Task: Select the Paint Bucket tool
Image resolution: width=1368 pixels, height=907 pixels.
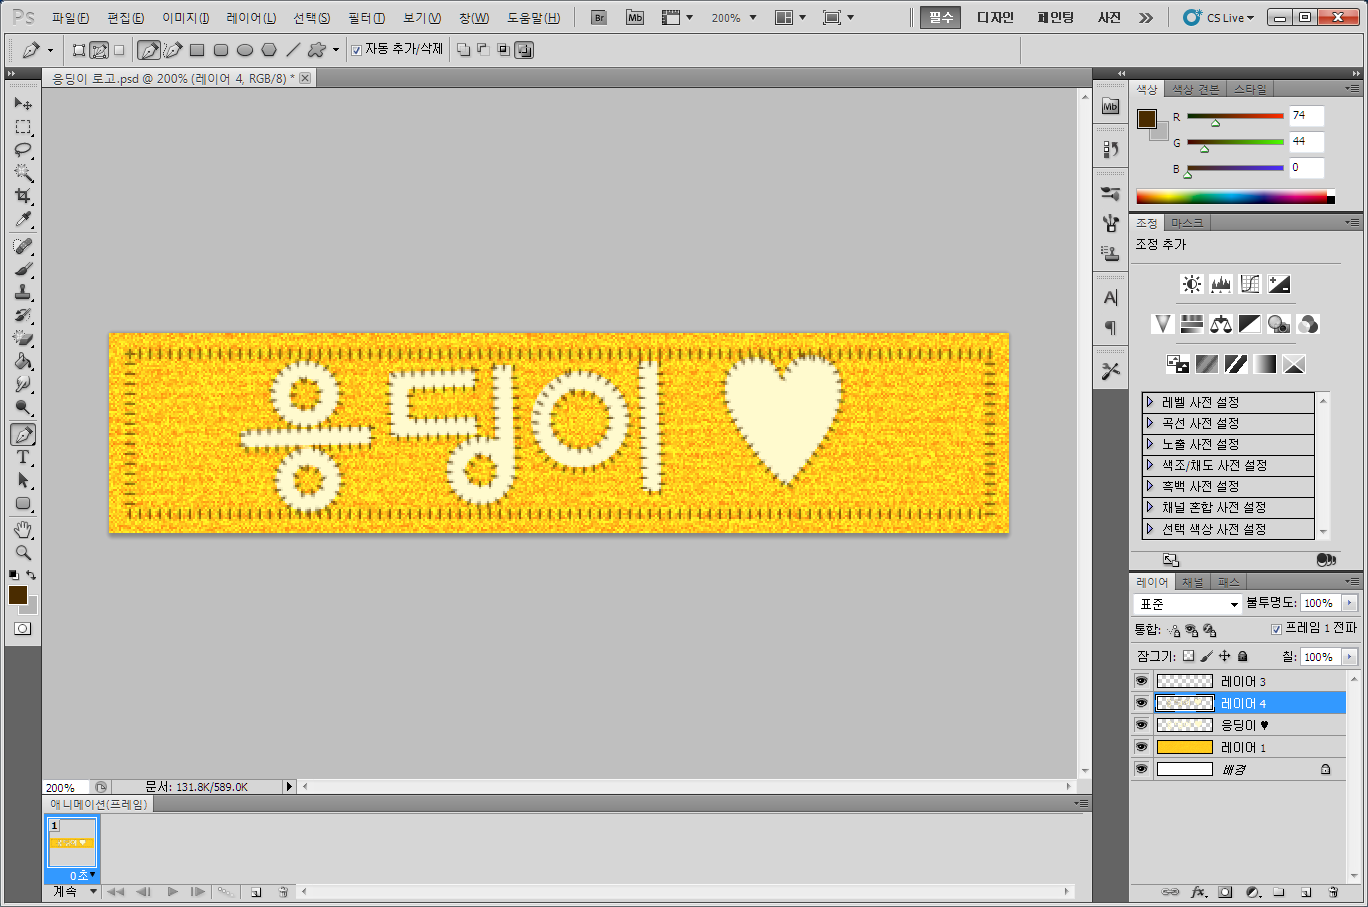Action: coord(23,361)
